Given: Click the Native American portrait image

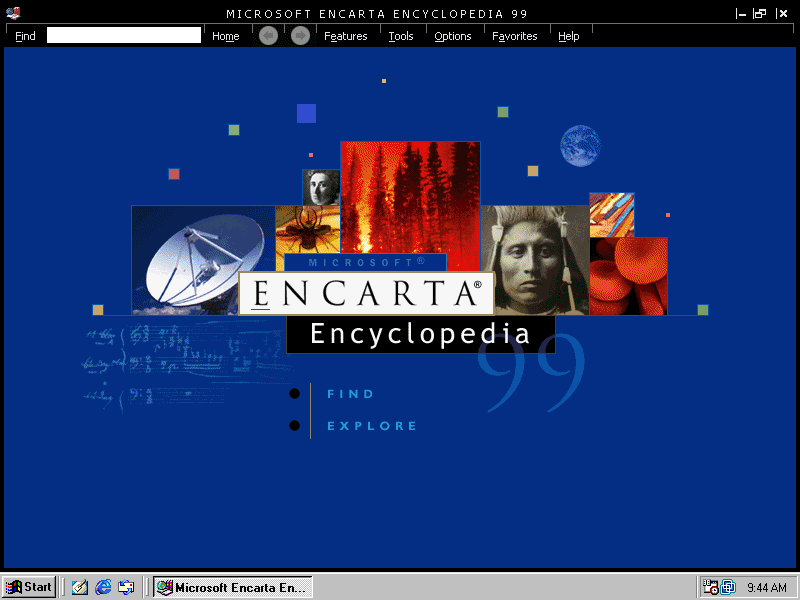Looking at the screenshot, I should (534, 255).
